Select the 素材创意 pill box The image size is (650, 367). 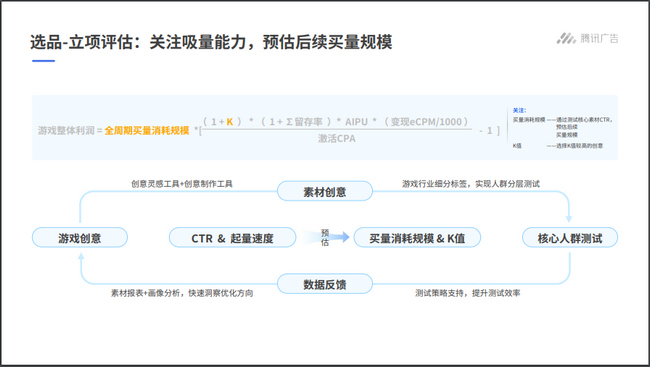[325, 192]
